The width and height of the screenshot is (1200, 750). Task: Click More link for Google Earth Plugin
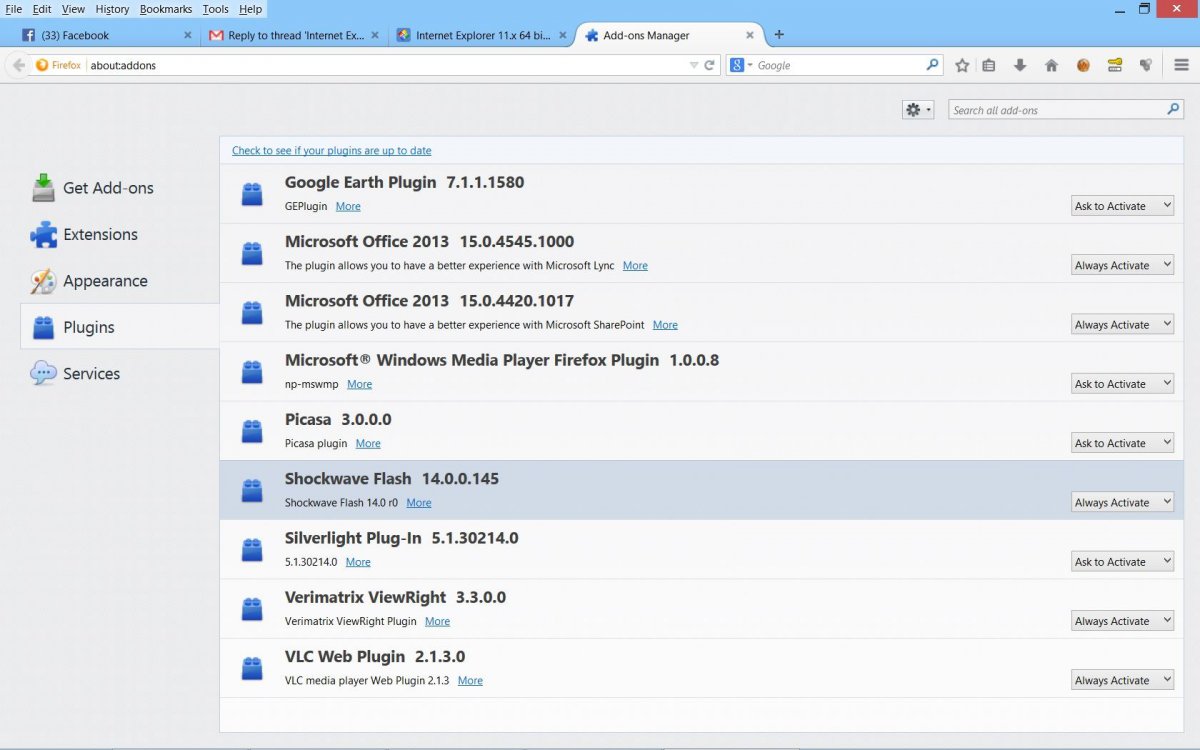[x=348, y=206]
